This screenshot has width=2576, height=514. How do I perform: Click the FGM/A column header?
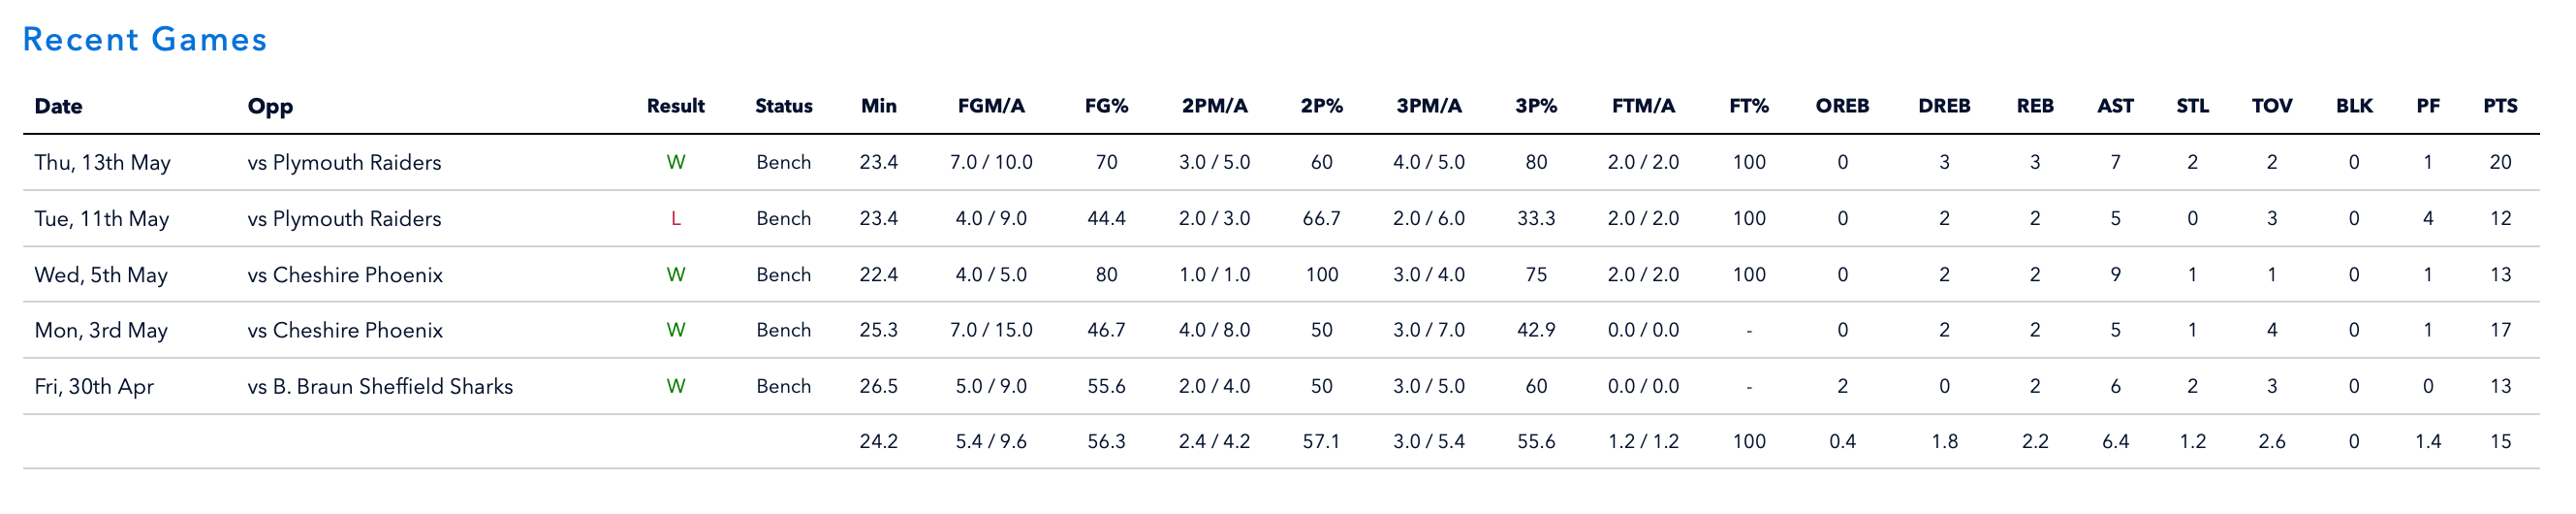click(x=991, y=106)
